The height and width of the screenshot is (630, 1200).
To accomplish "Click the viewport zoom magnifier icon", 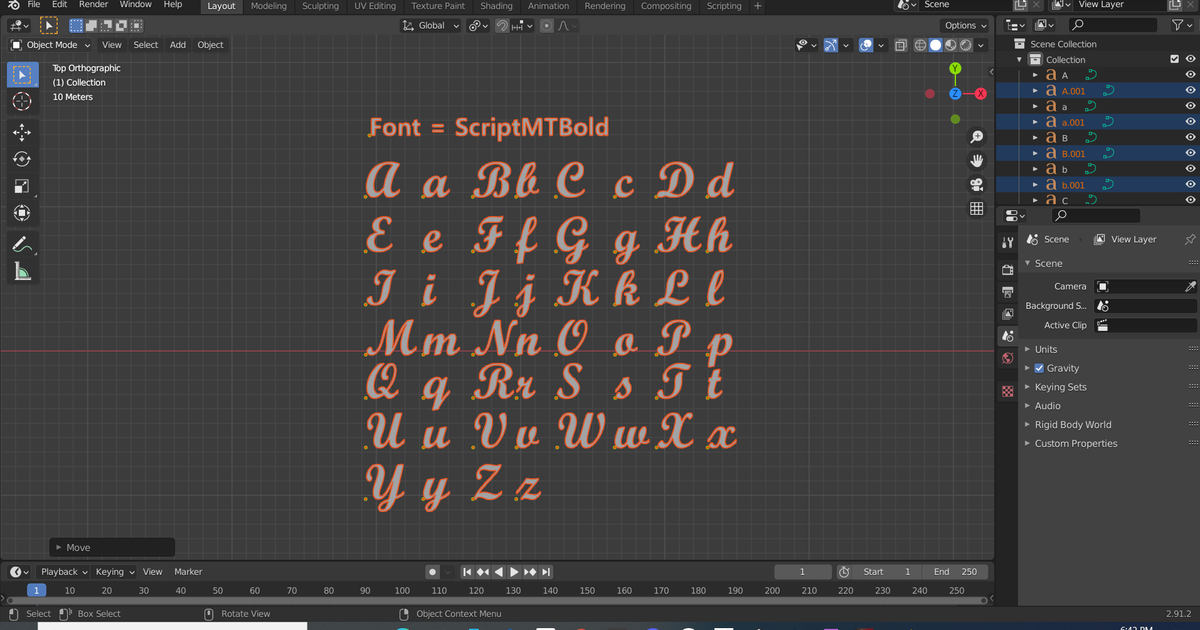I will [977, 136].
